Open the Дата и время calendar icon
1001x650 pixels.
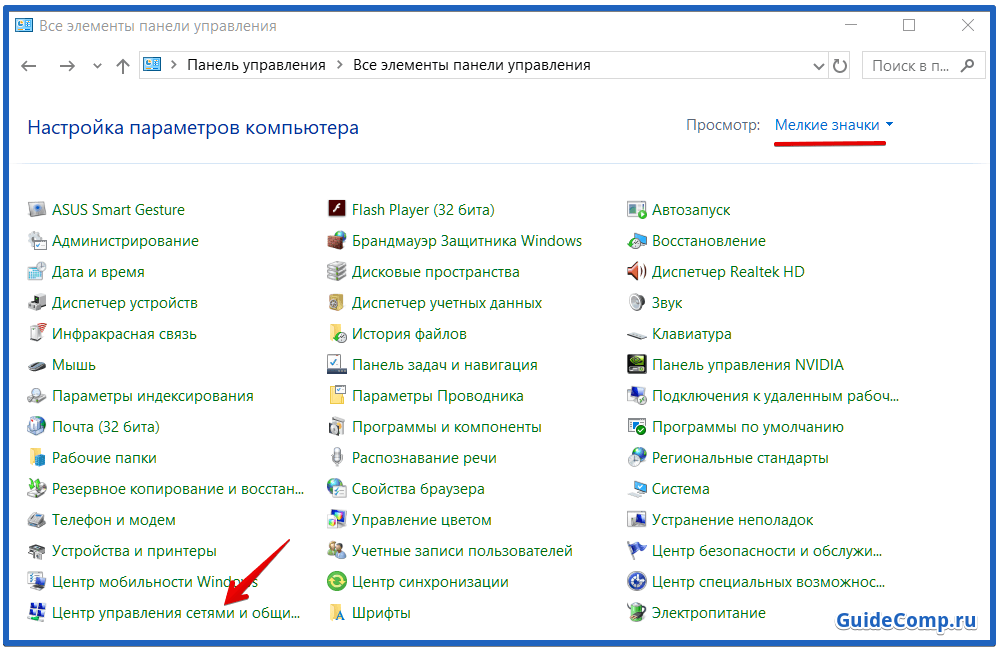pyautogui.click(x=37, y=271)
